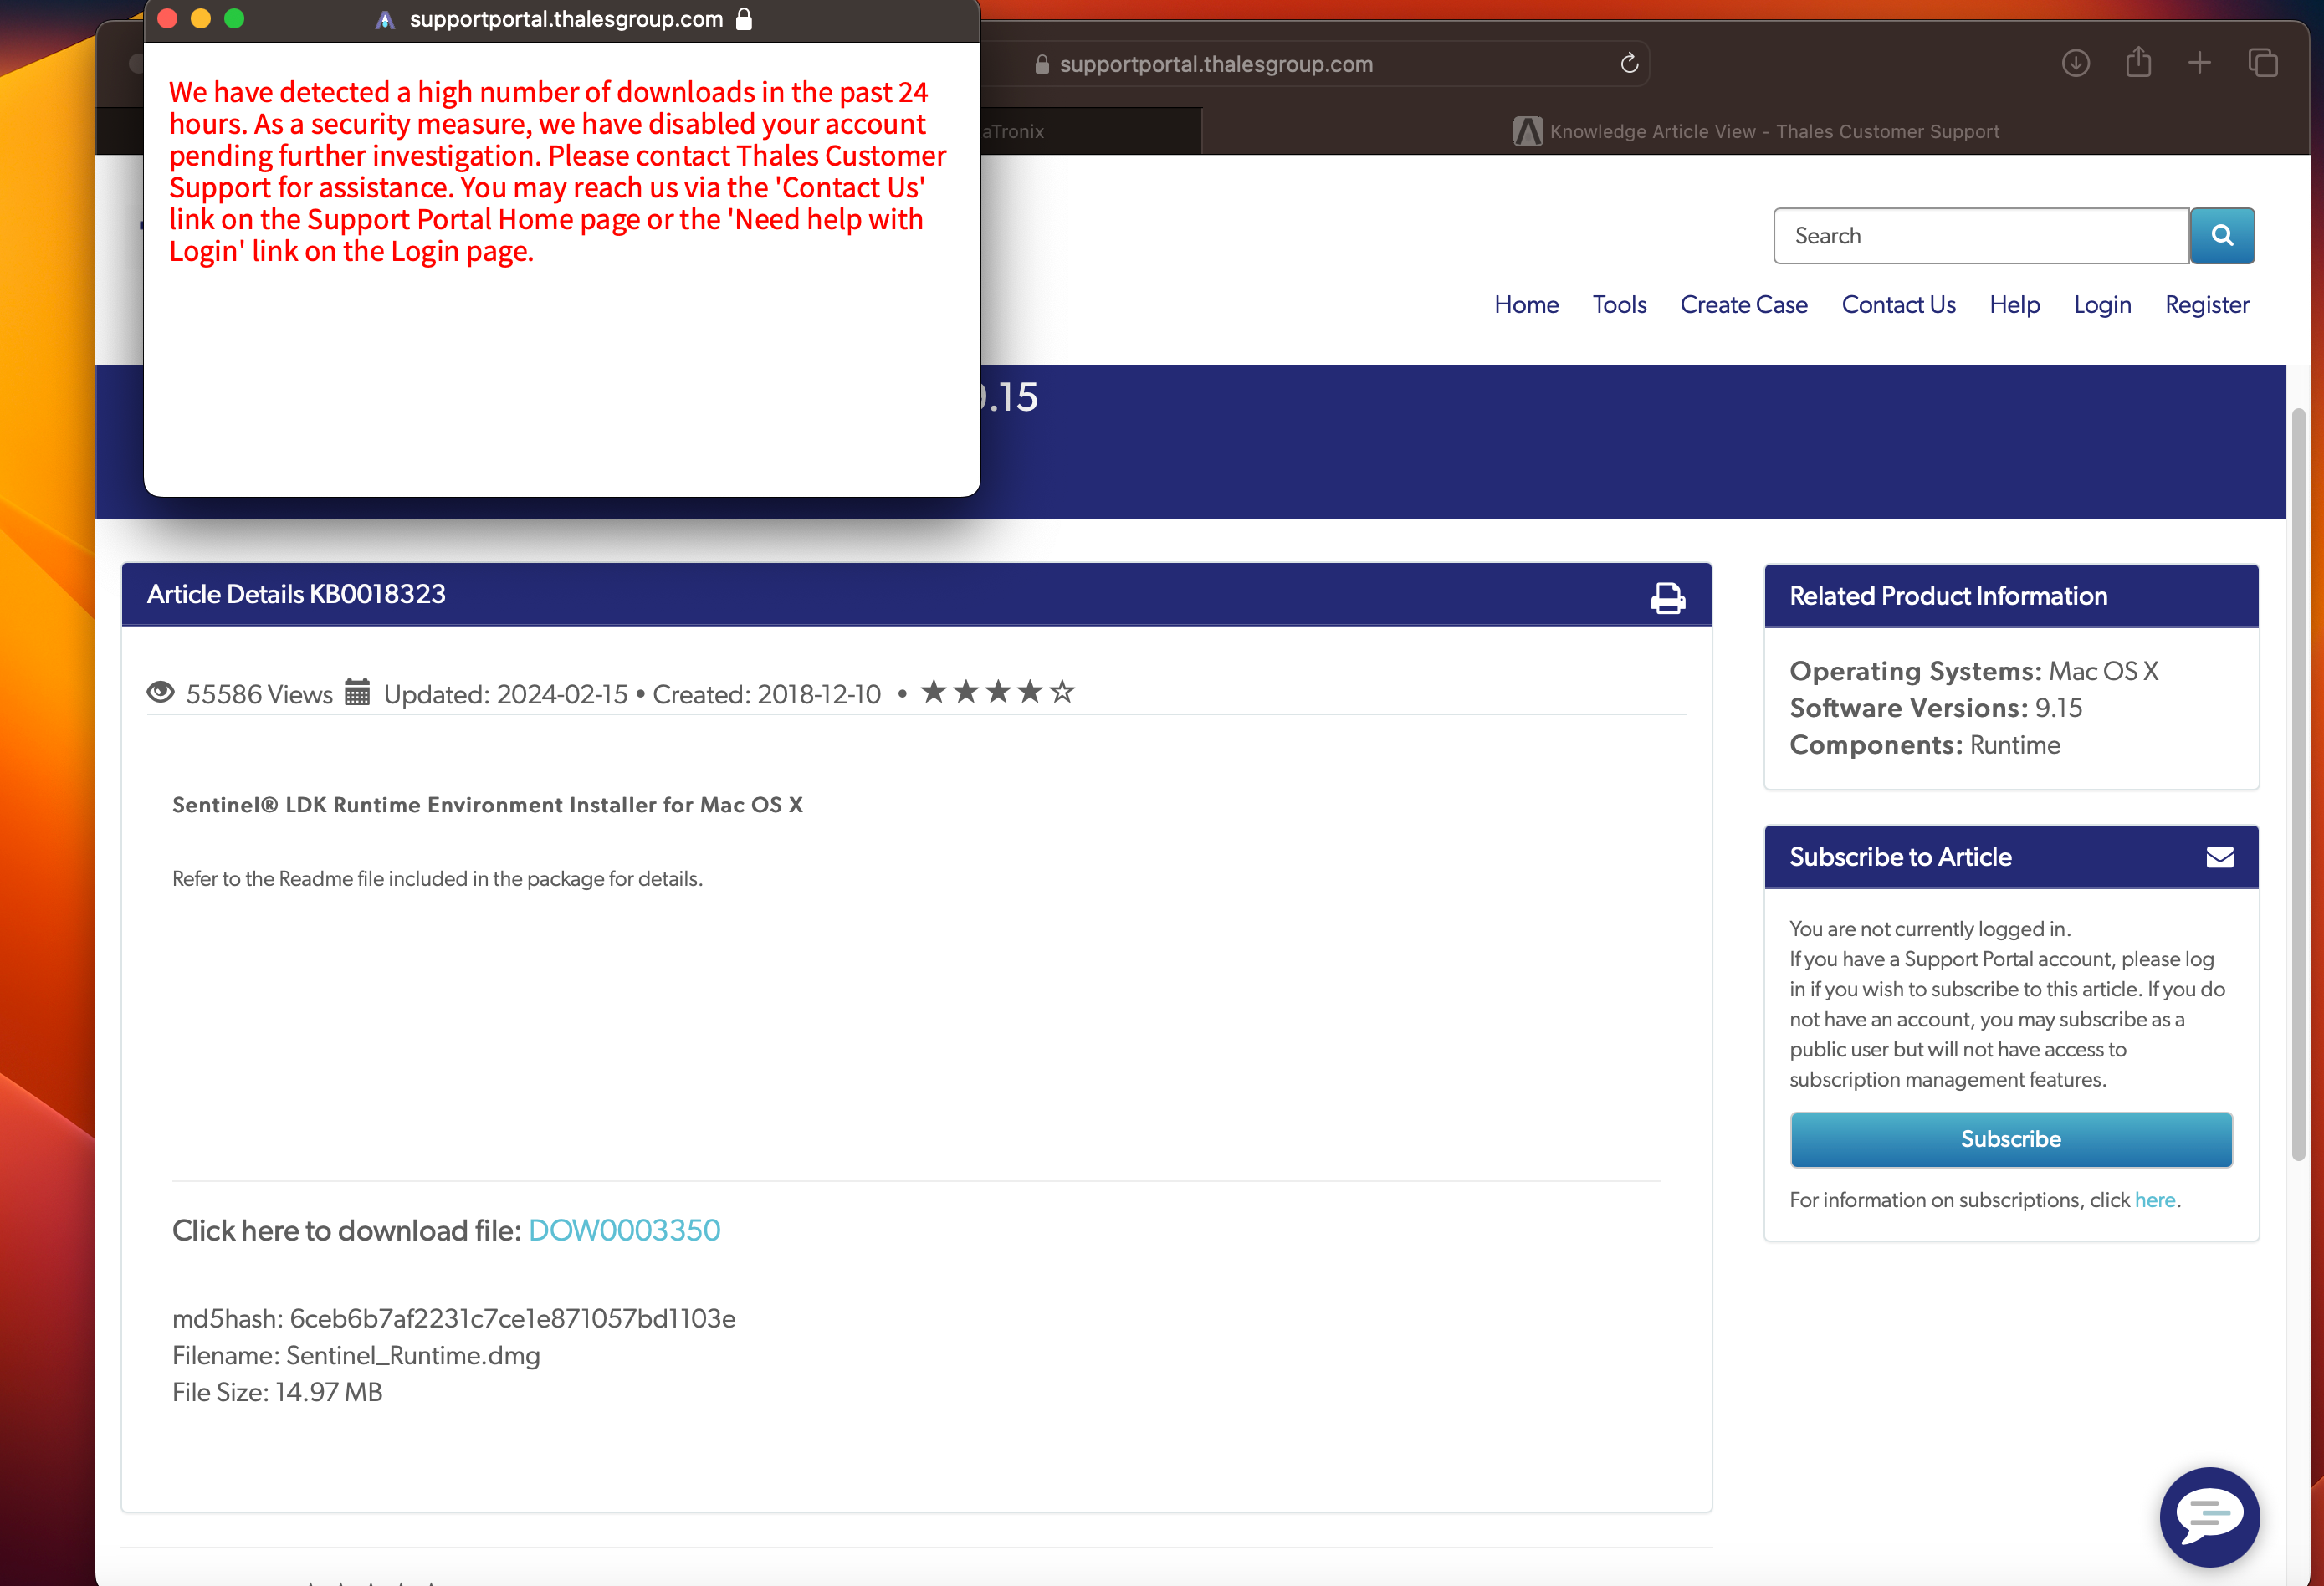Click Created: 2018-12-10 text

click(767, 694)
